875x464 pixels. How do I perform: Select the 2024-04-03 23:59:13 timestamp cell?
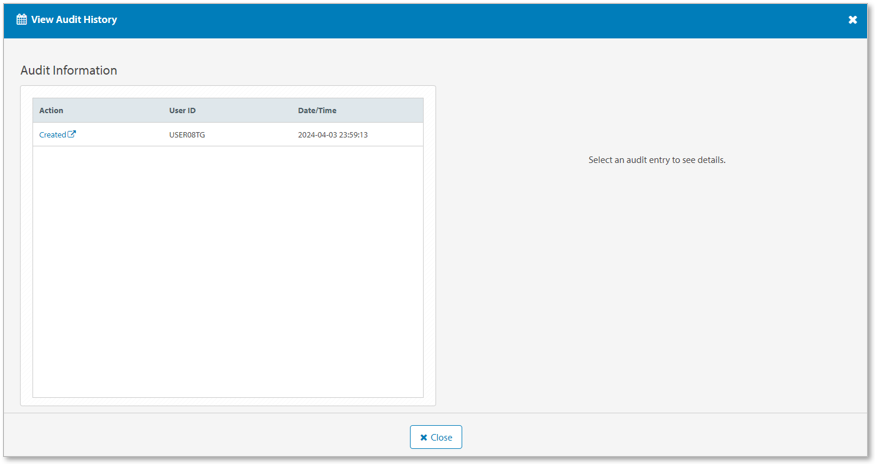[x=332, y=135]
